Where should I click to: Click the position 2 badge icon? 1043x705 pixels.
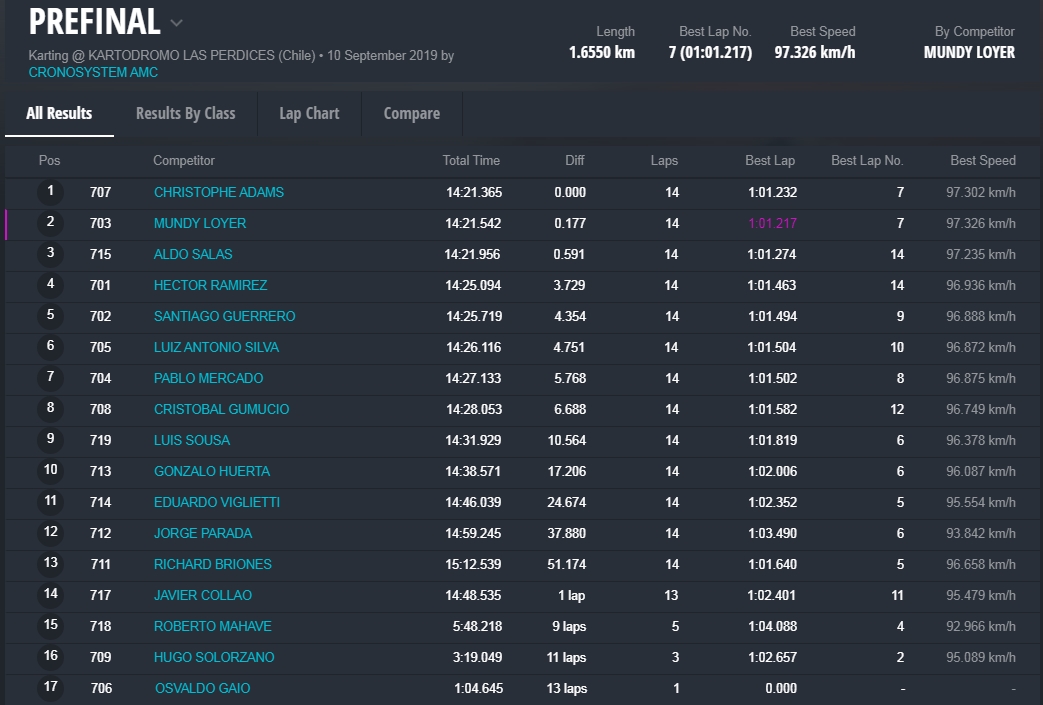[50, 222]
